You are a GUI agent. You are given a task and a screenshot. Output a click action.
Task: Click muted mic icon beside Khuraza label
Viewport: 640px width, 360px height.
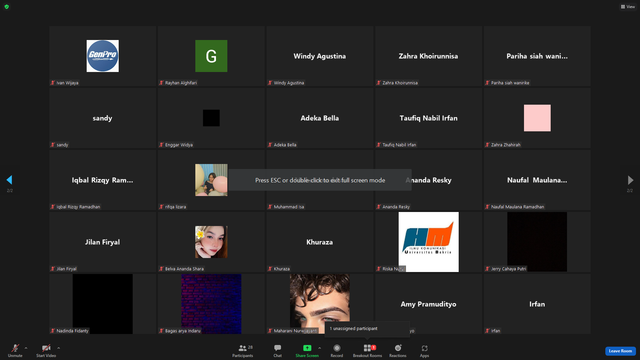[270, 269]
